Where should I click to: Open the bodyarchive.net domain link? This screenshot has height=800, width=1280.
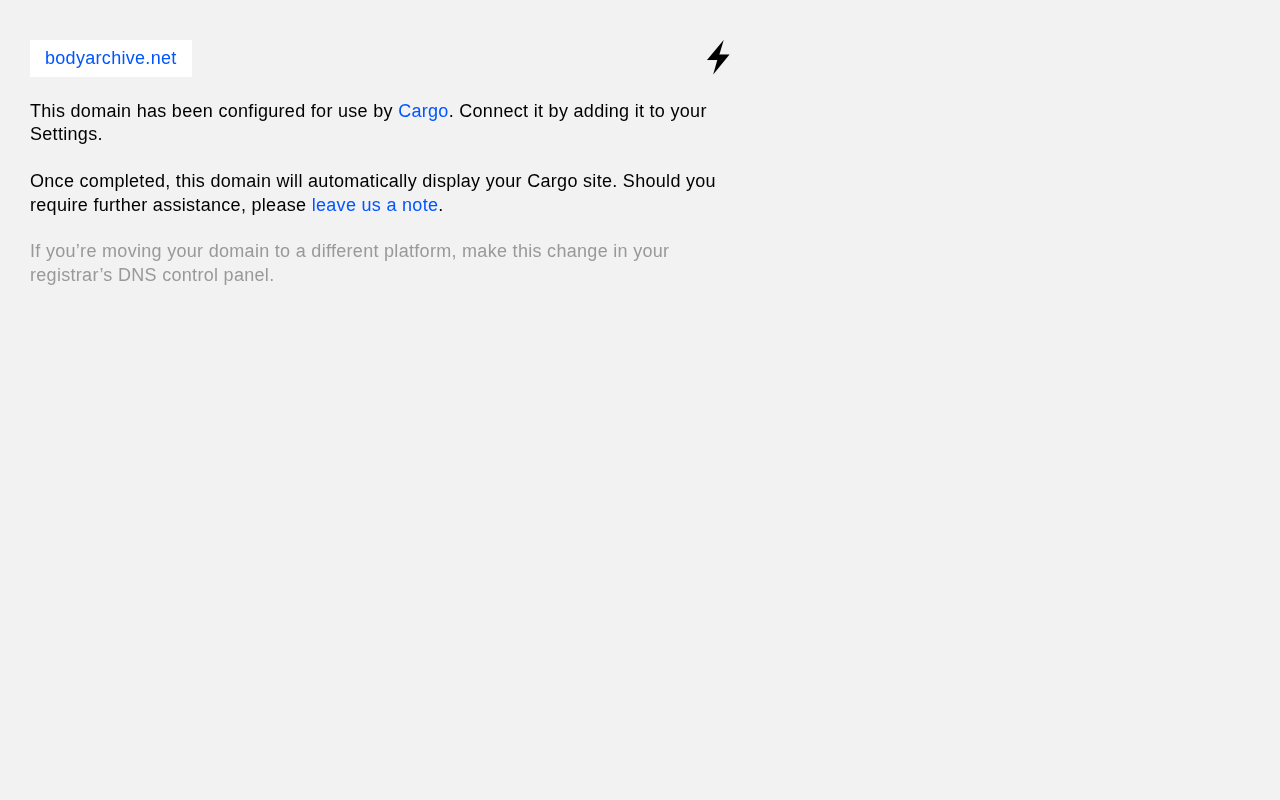(111, 58)
